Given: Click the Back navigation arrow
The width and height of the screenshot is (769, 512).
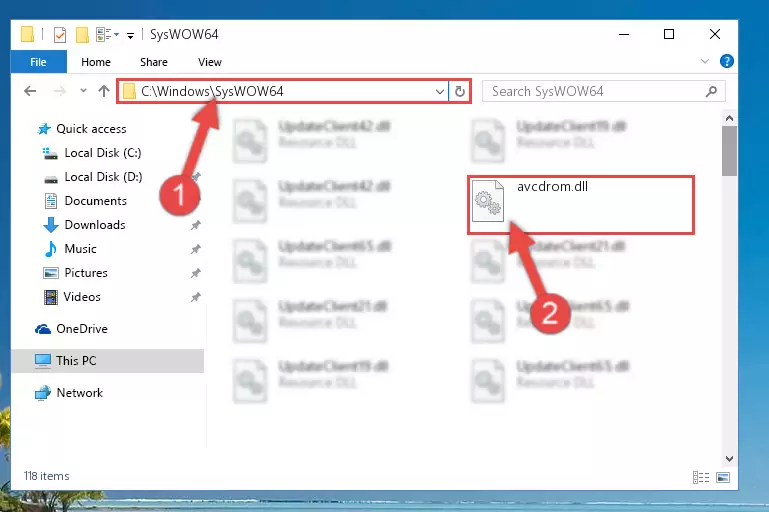Looking at the screenshot, I should click(30, 91).
